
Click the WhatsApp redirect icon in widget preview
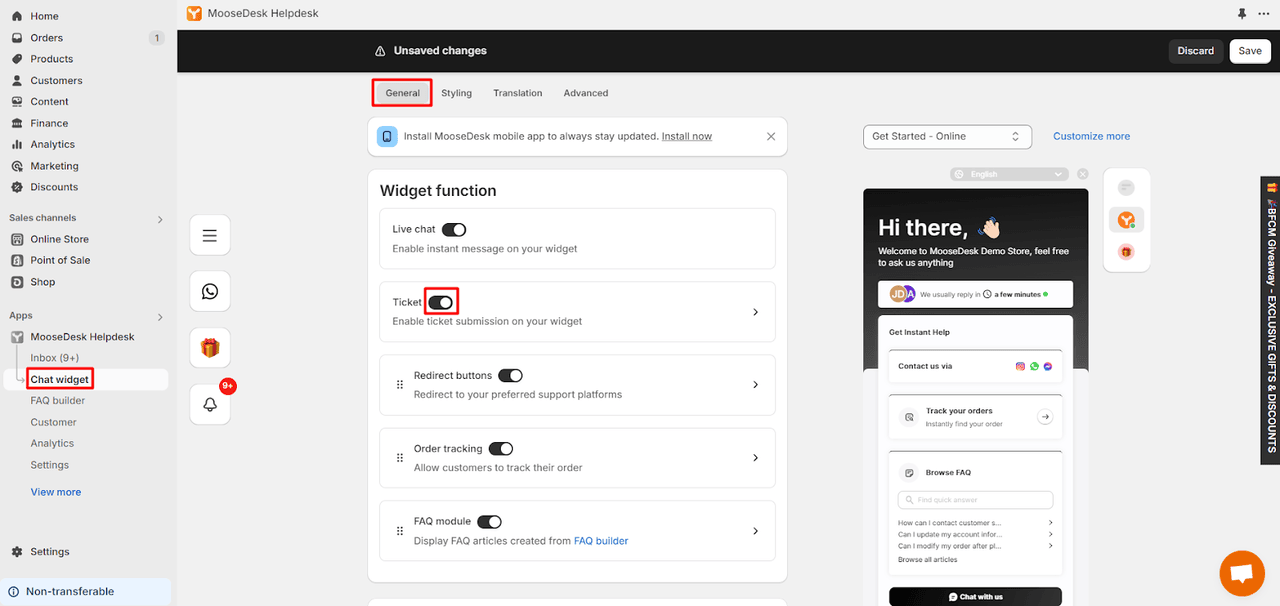coord(210,291)
